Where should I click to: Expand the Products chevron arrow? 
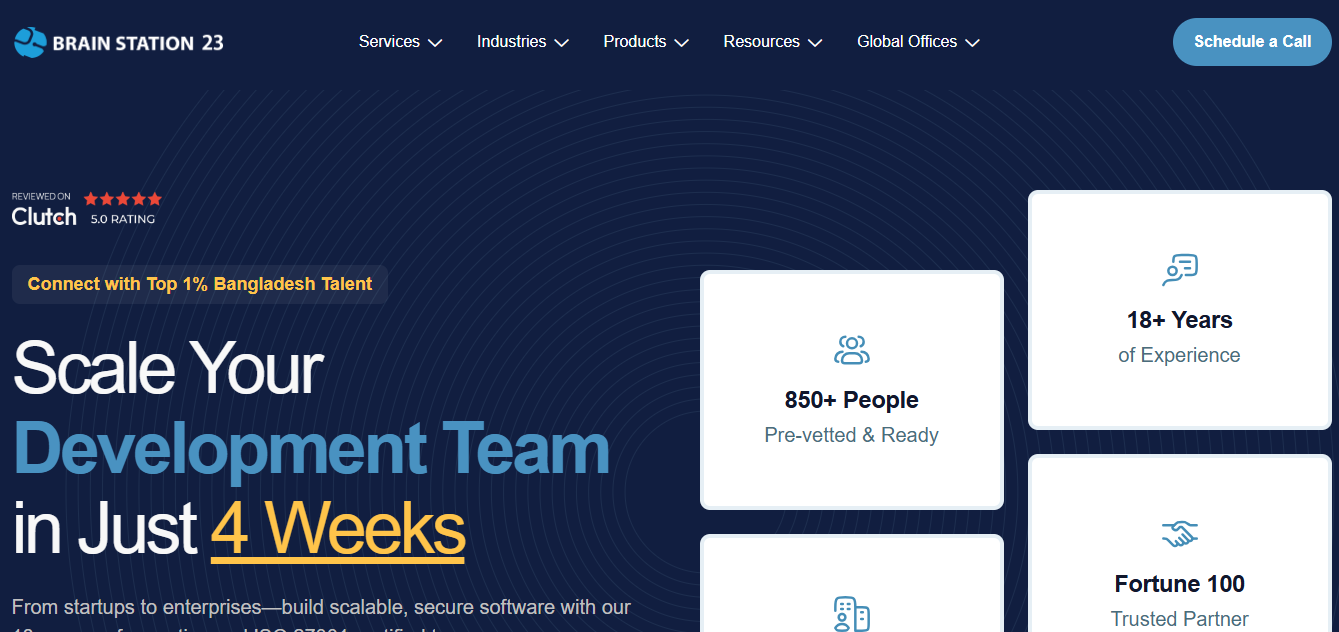click(682, 43)
